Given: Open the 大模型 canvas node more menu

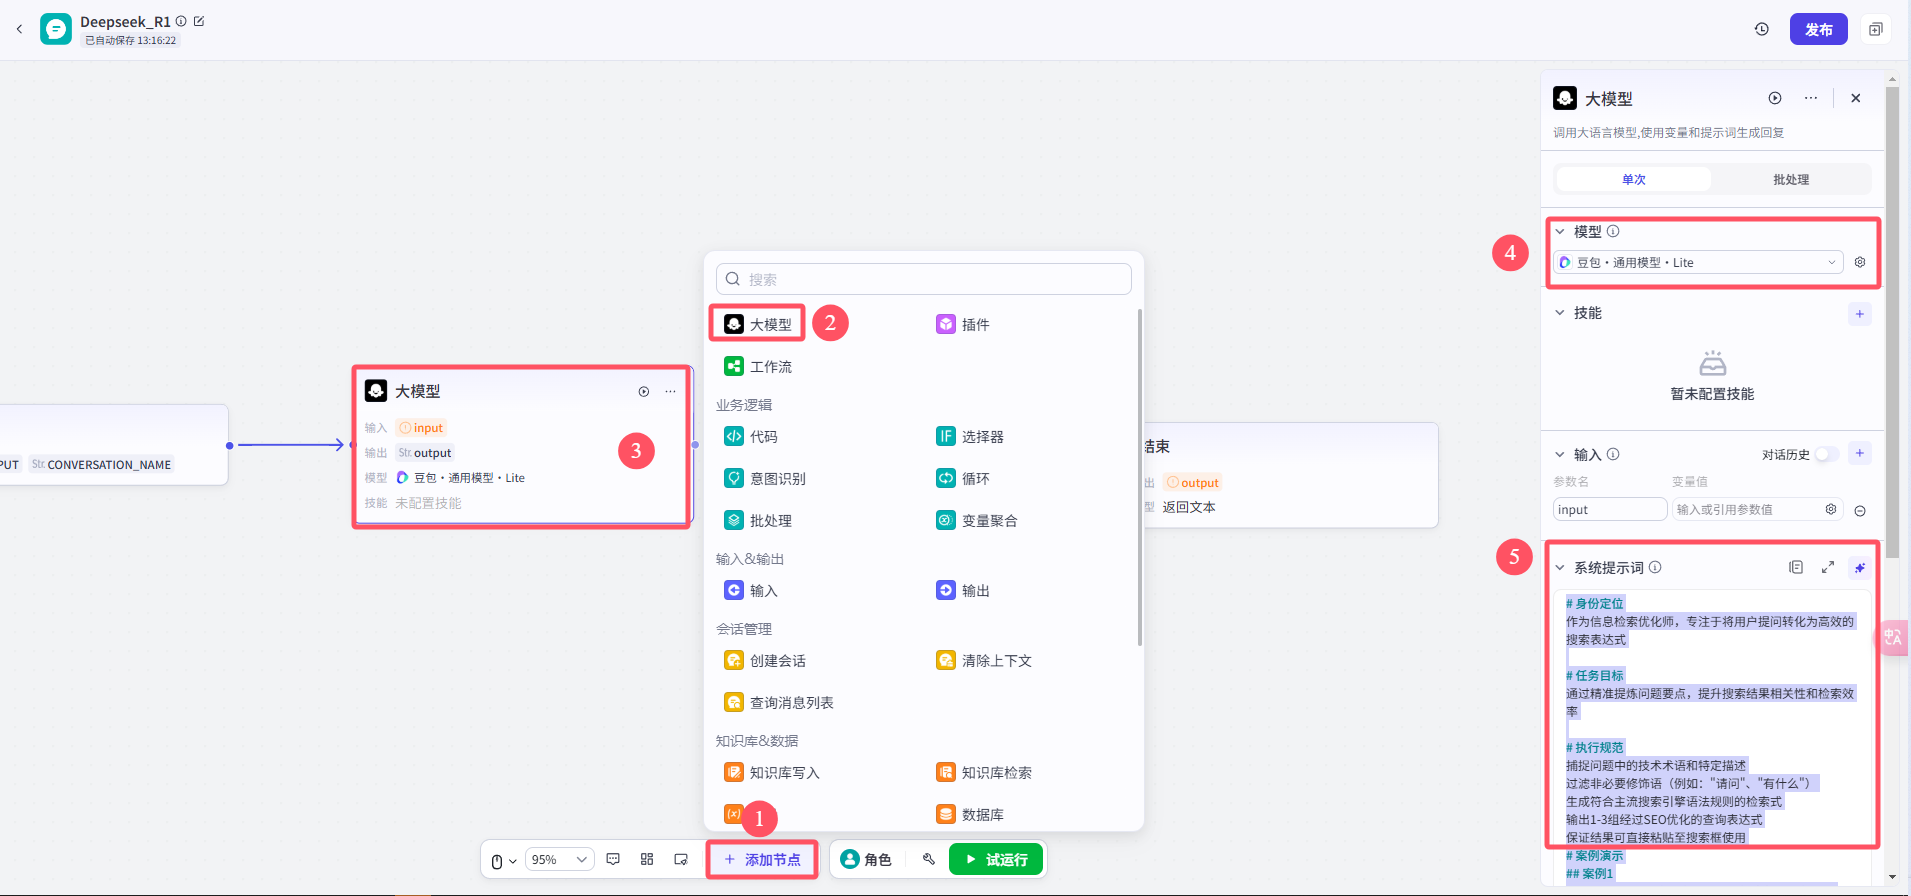Looking at the screenshot, I should point(670,391).
